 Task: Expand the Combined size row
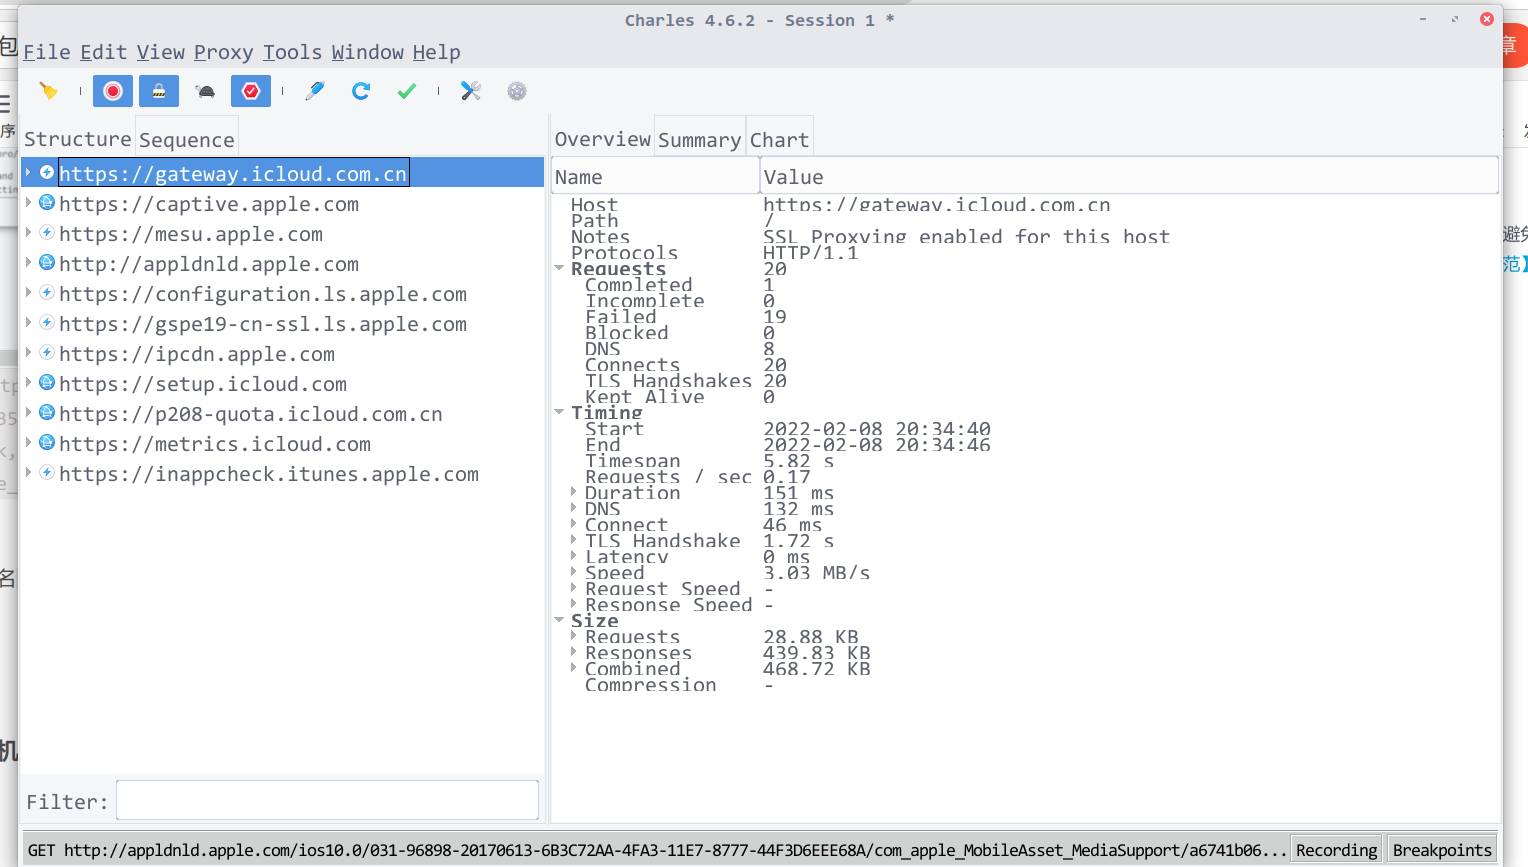pos(573,668)
